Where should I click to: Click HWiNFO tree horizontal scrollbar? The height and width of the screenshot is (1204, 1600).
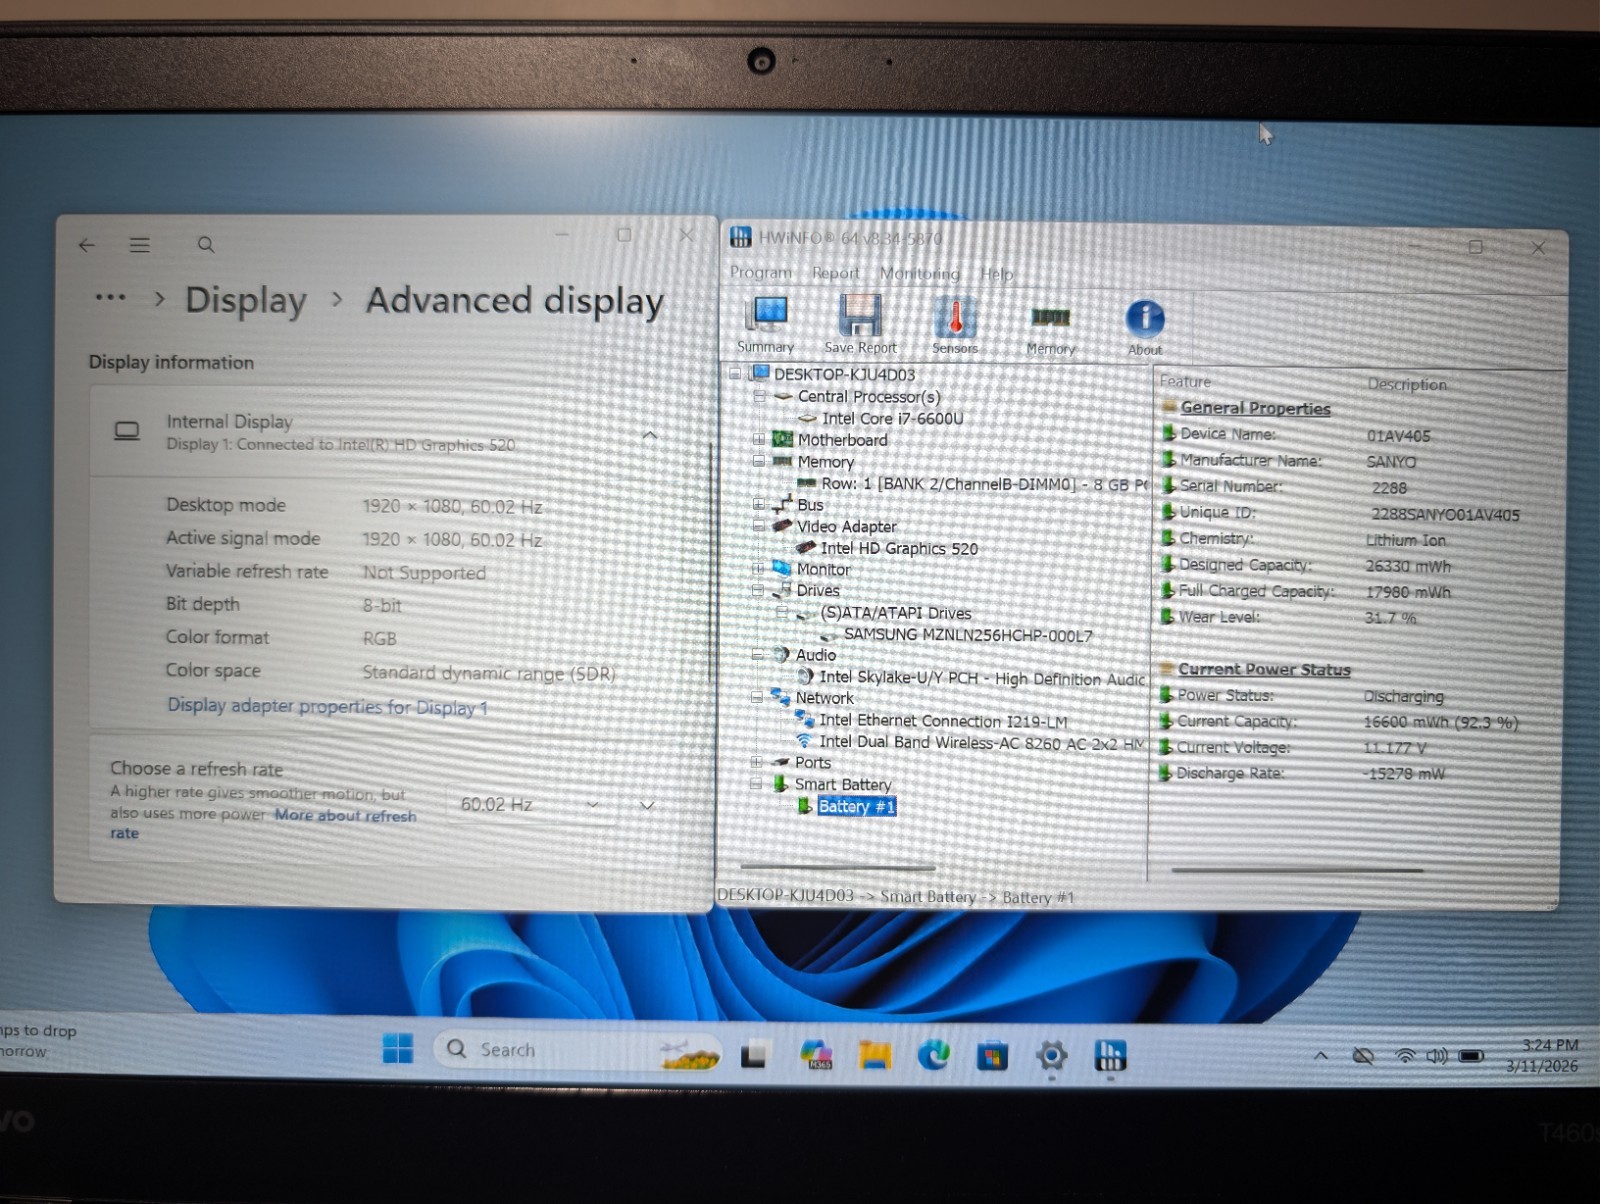pyautogui.click(x=838, y=867)
